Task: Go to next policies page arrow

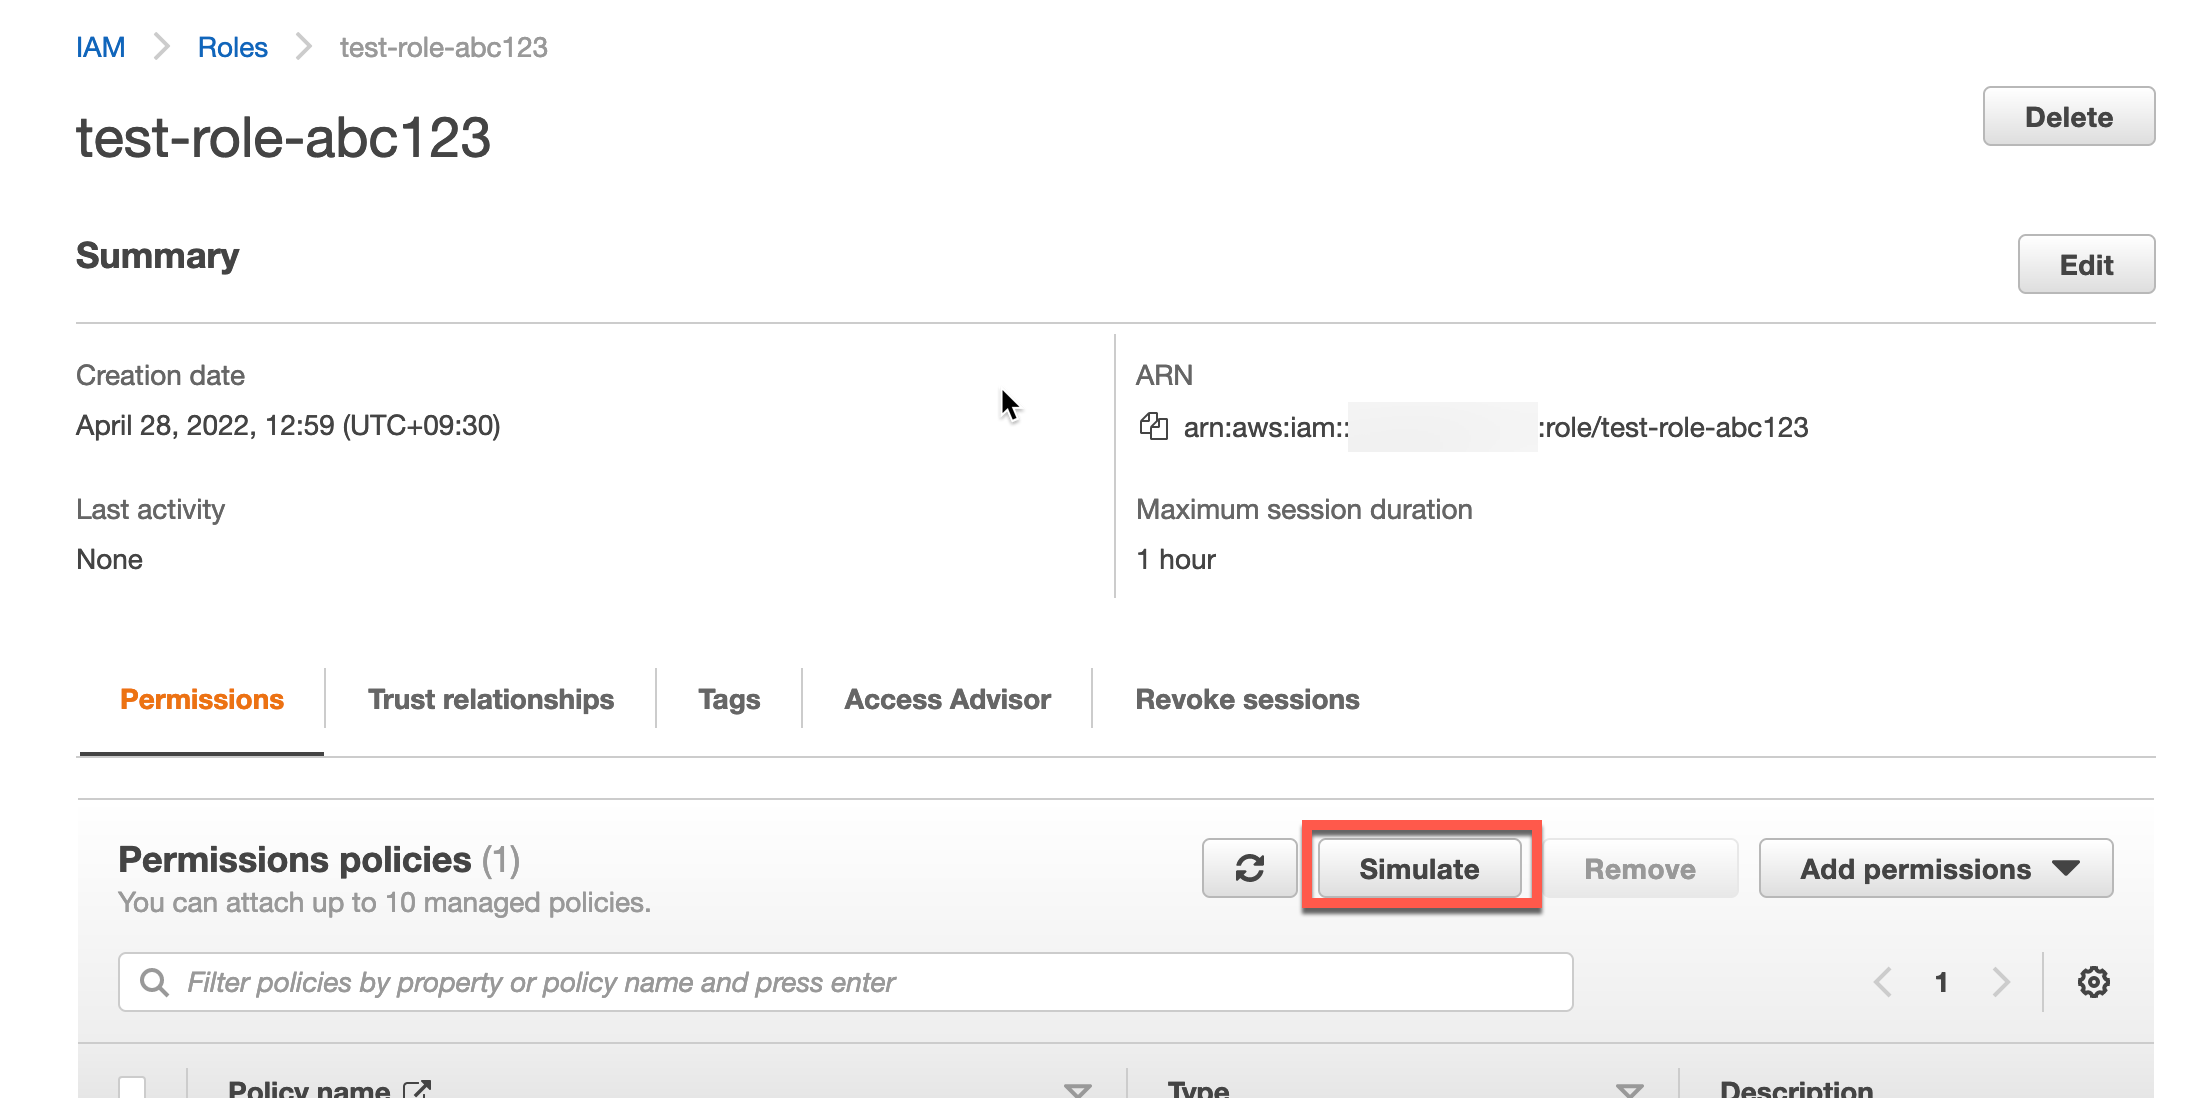Action: [x=2000, y=982]
